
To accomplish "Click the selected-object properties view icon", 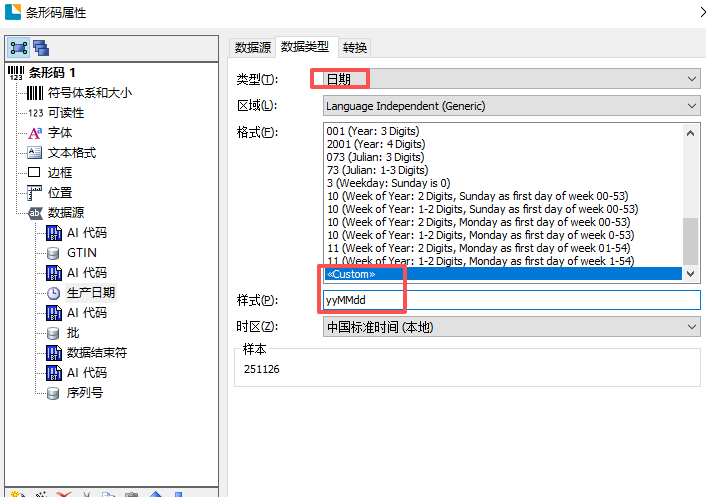I will pos(18,47).
